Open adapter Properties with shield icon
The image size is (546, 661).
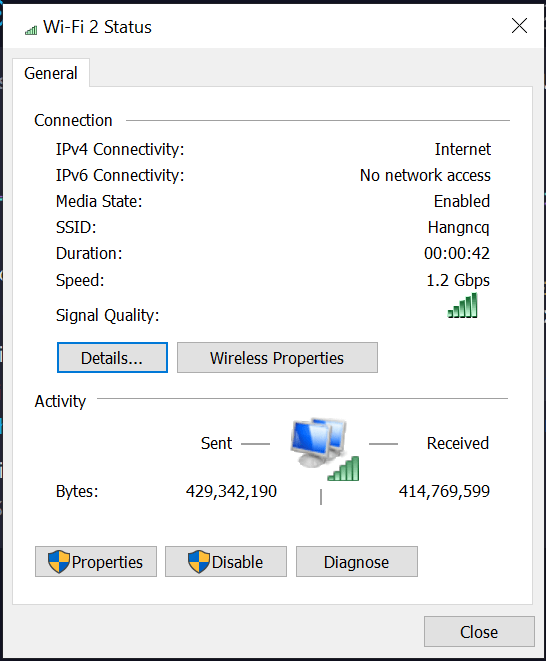96,562
